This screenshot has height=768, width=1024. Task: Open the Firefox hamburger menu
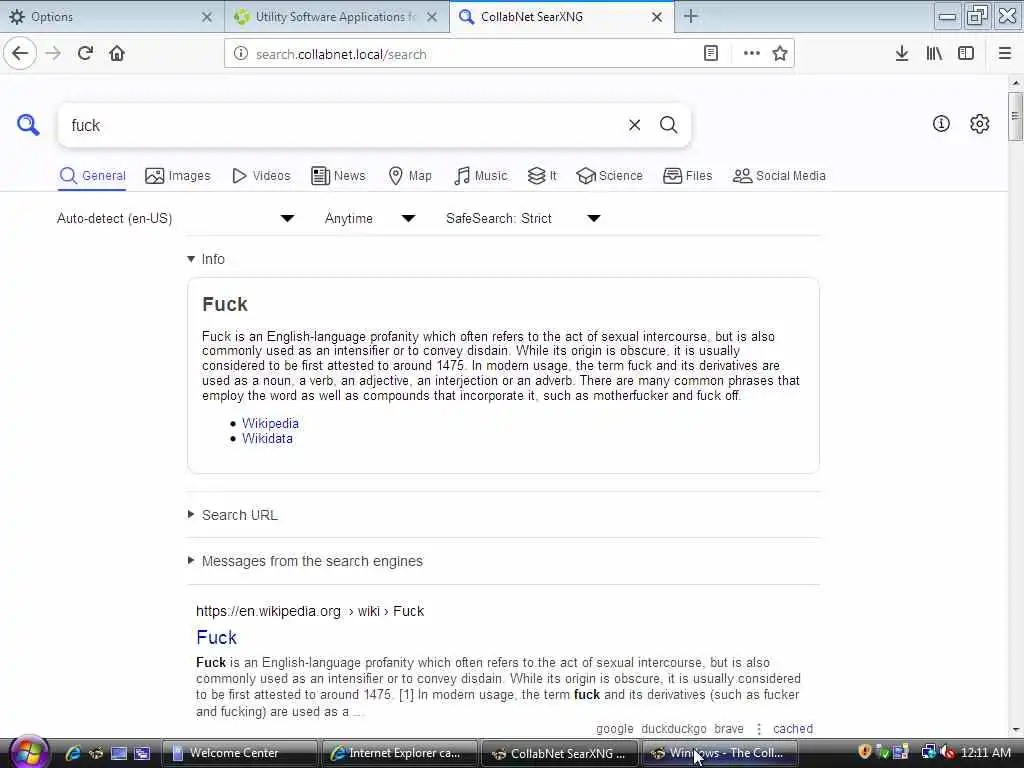1004,54
